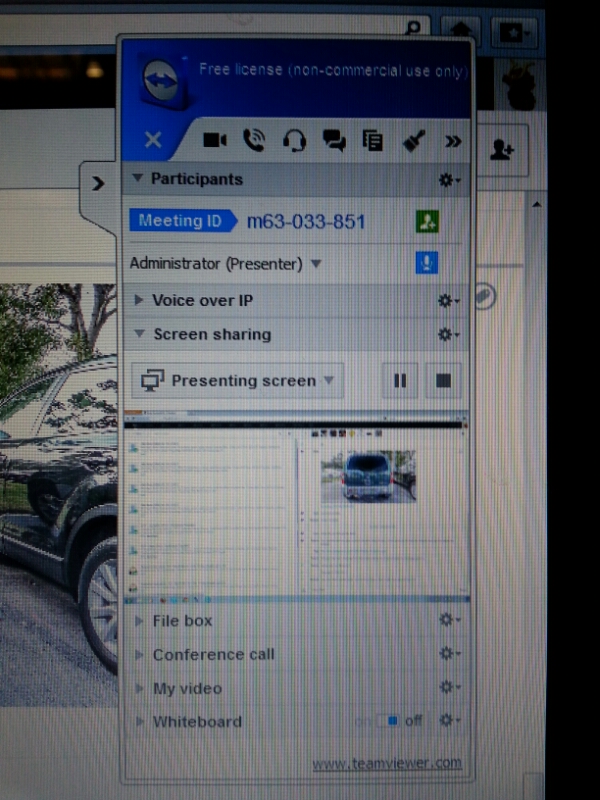
Task: Open My video gear options
Action: (x=449, y=688)
